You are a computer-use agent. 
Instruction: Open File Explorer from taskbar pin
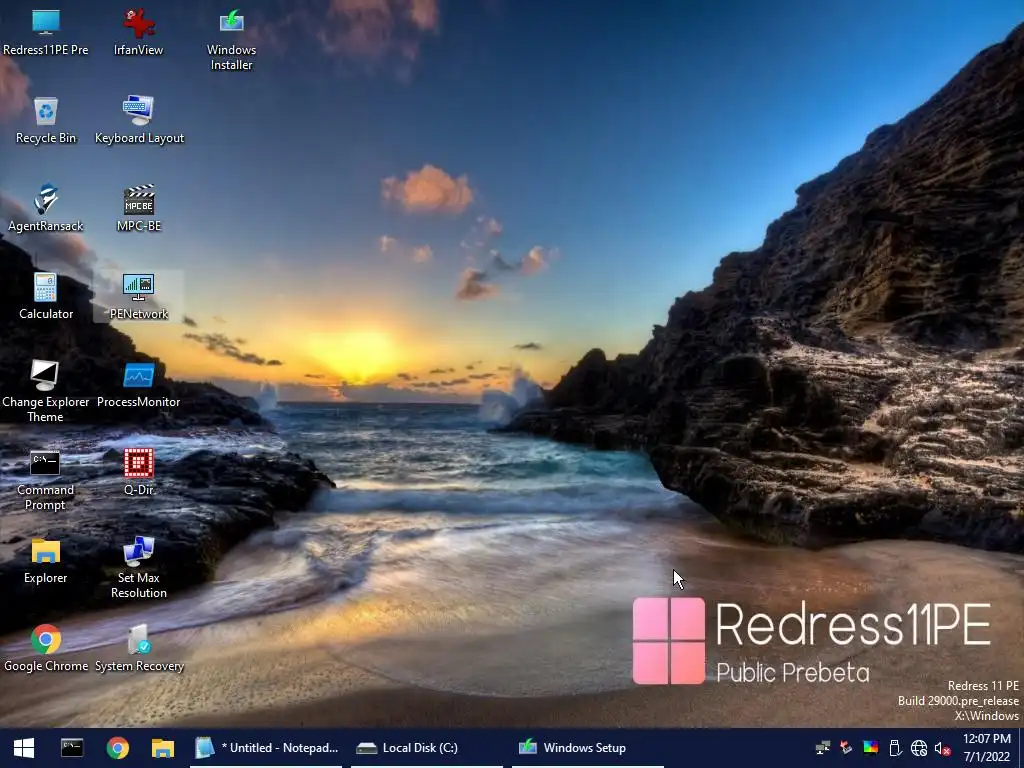[163, 748]
